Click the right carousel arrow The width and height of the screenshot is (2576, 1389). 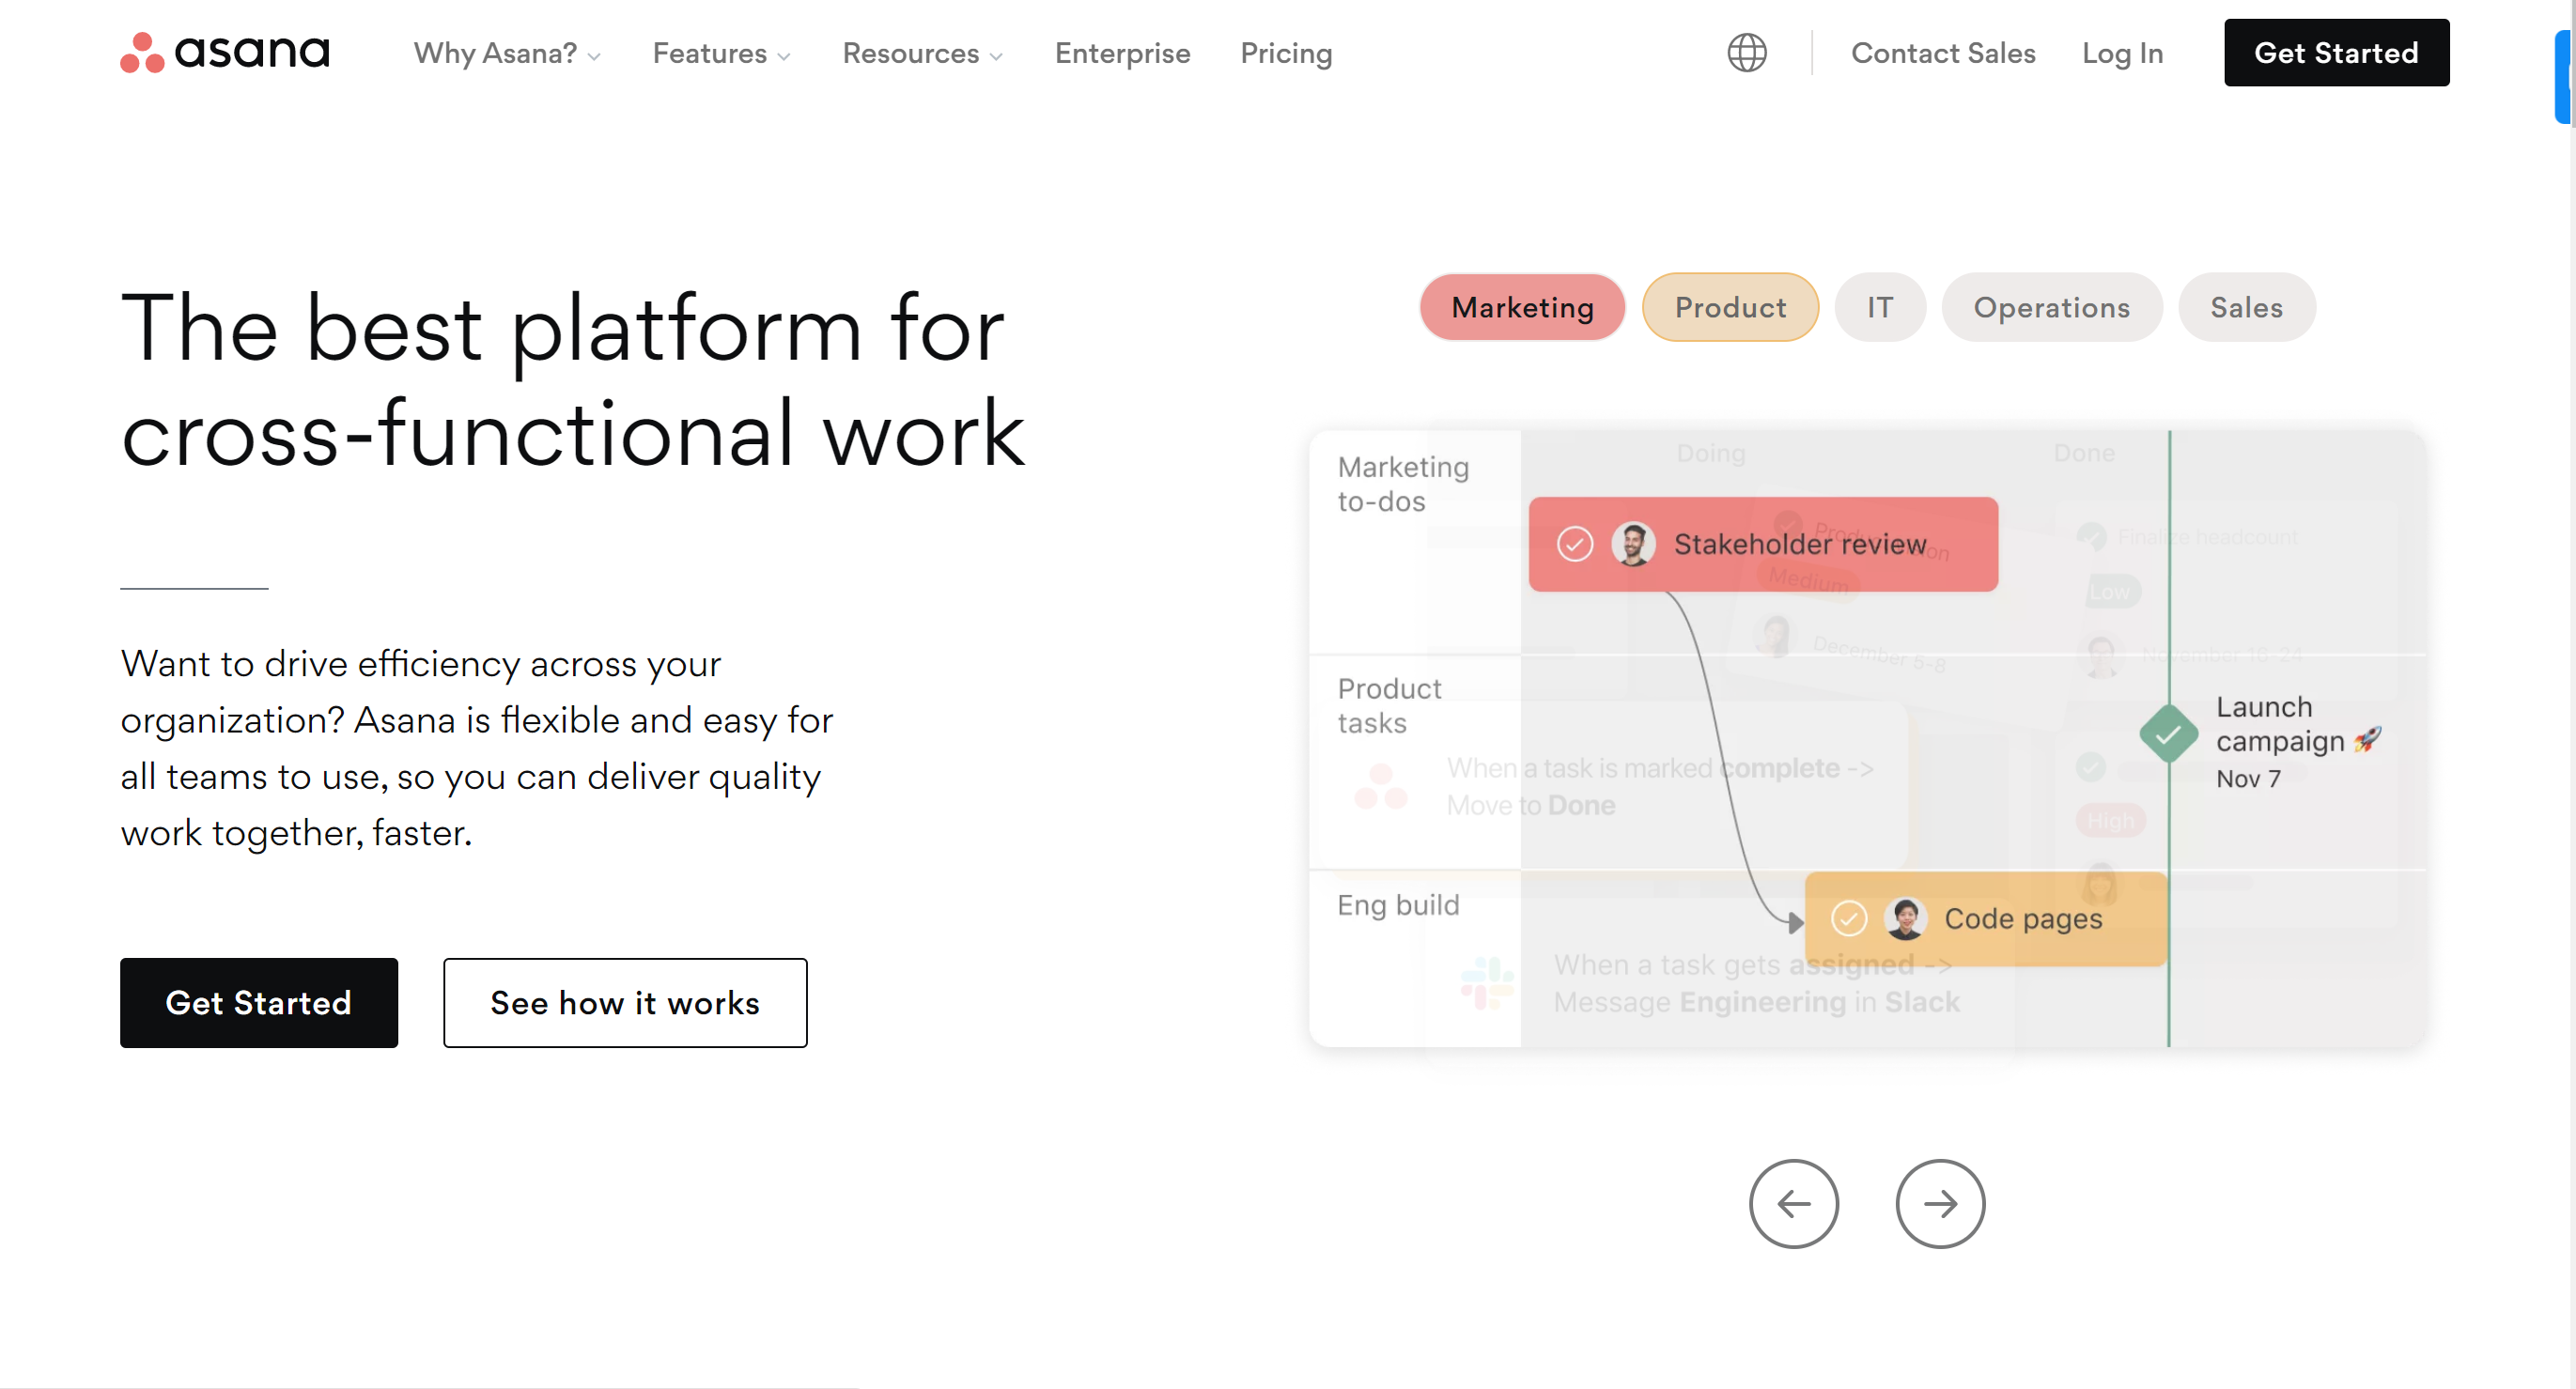tap(1940, 1204)
